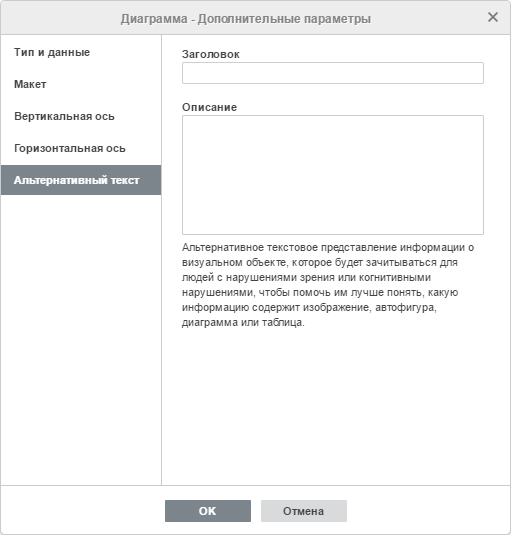The image size is (511, 535).
Task: Click the Описание field label
Action: (x=209, y=107)
